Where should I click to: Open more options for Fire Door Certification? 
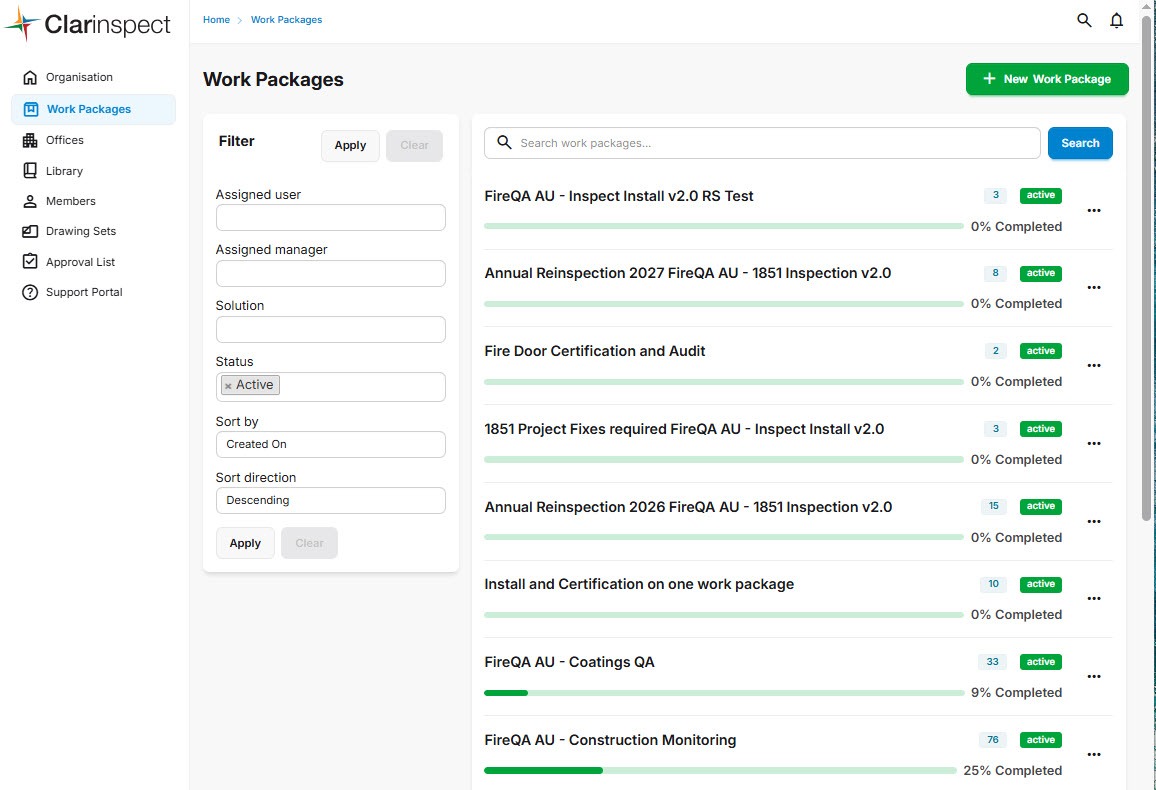[1093, 366]
